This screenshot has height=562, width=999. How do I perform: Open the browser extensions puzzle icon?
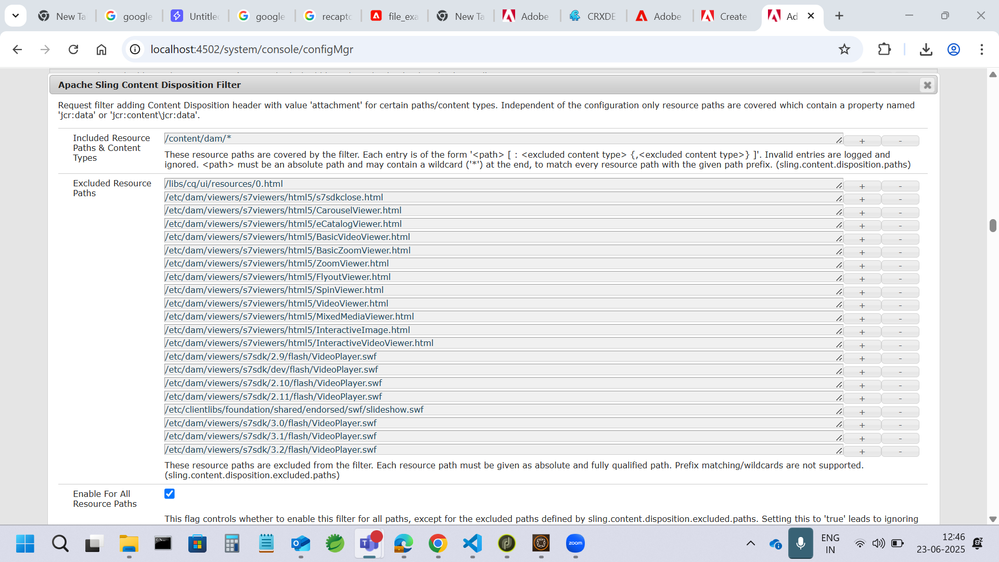click(x=884, y=49)
